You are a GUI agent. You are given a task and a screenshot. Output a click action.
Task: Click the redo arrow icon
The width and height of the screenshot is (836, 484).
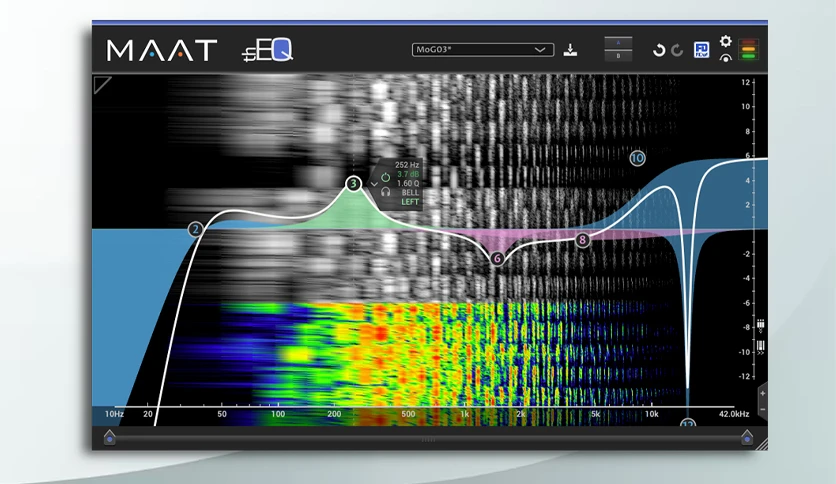click(x=677, y=50)
